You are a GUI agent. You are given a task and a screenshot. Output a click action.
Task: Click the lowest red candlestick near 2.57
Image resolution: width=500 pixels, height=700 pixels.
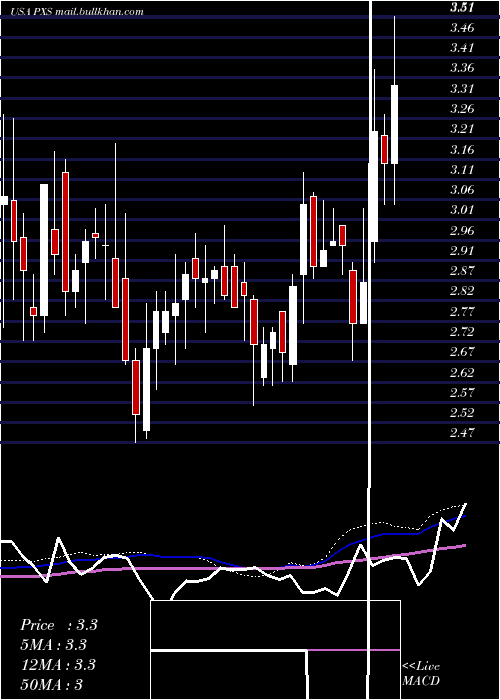point(136,388)
